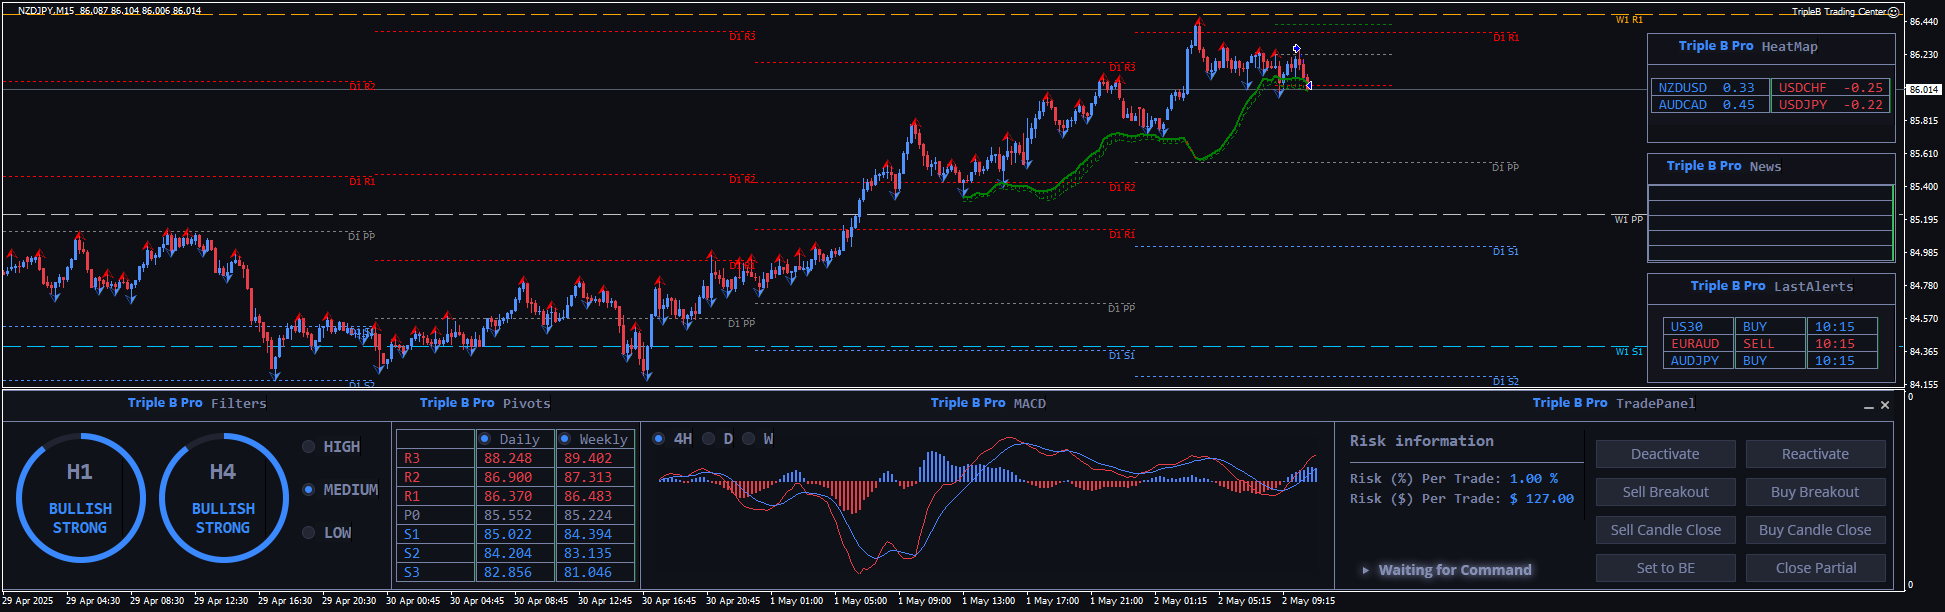
Task: Close the Triple B Pro bottom panel
Action: (1885, 405)
